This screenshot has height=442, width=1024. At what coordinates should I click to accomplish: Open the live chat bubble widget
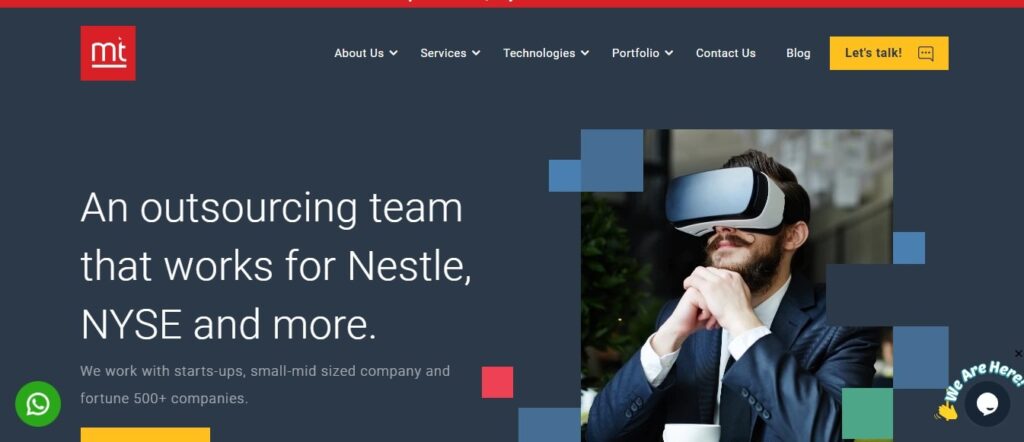(x=987, y=404)
